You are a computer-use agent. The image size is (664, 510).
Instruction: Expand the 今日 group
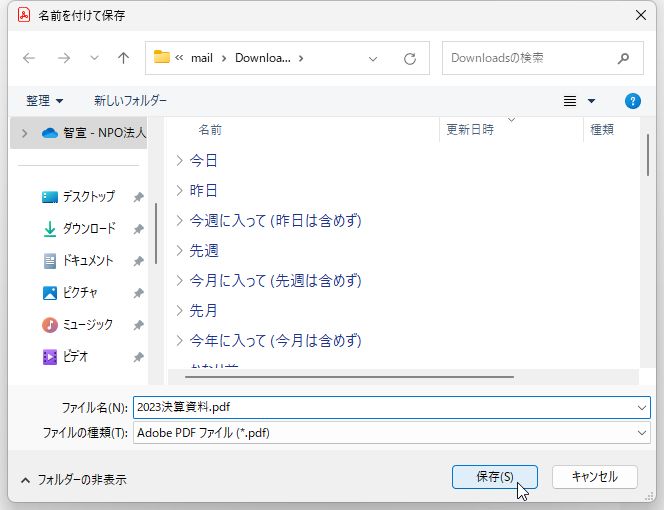pos(180,161)
